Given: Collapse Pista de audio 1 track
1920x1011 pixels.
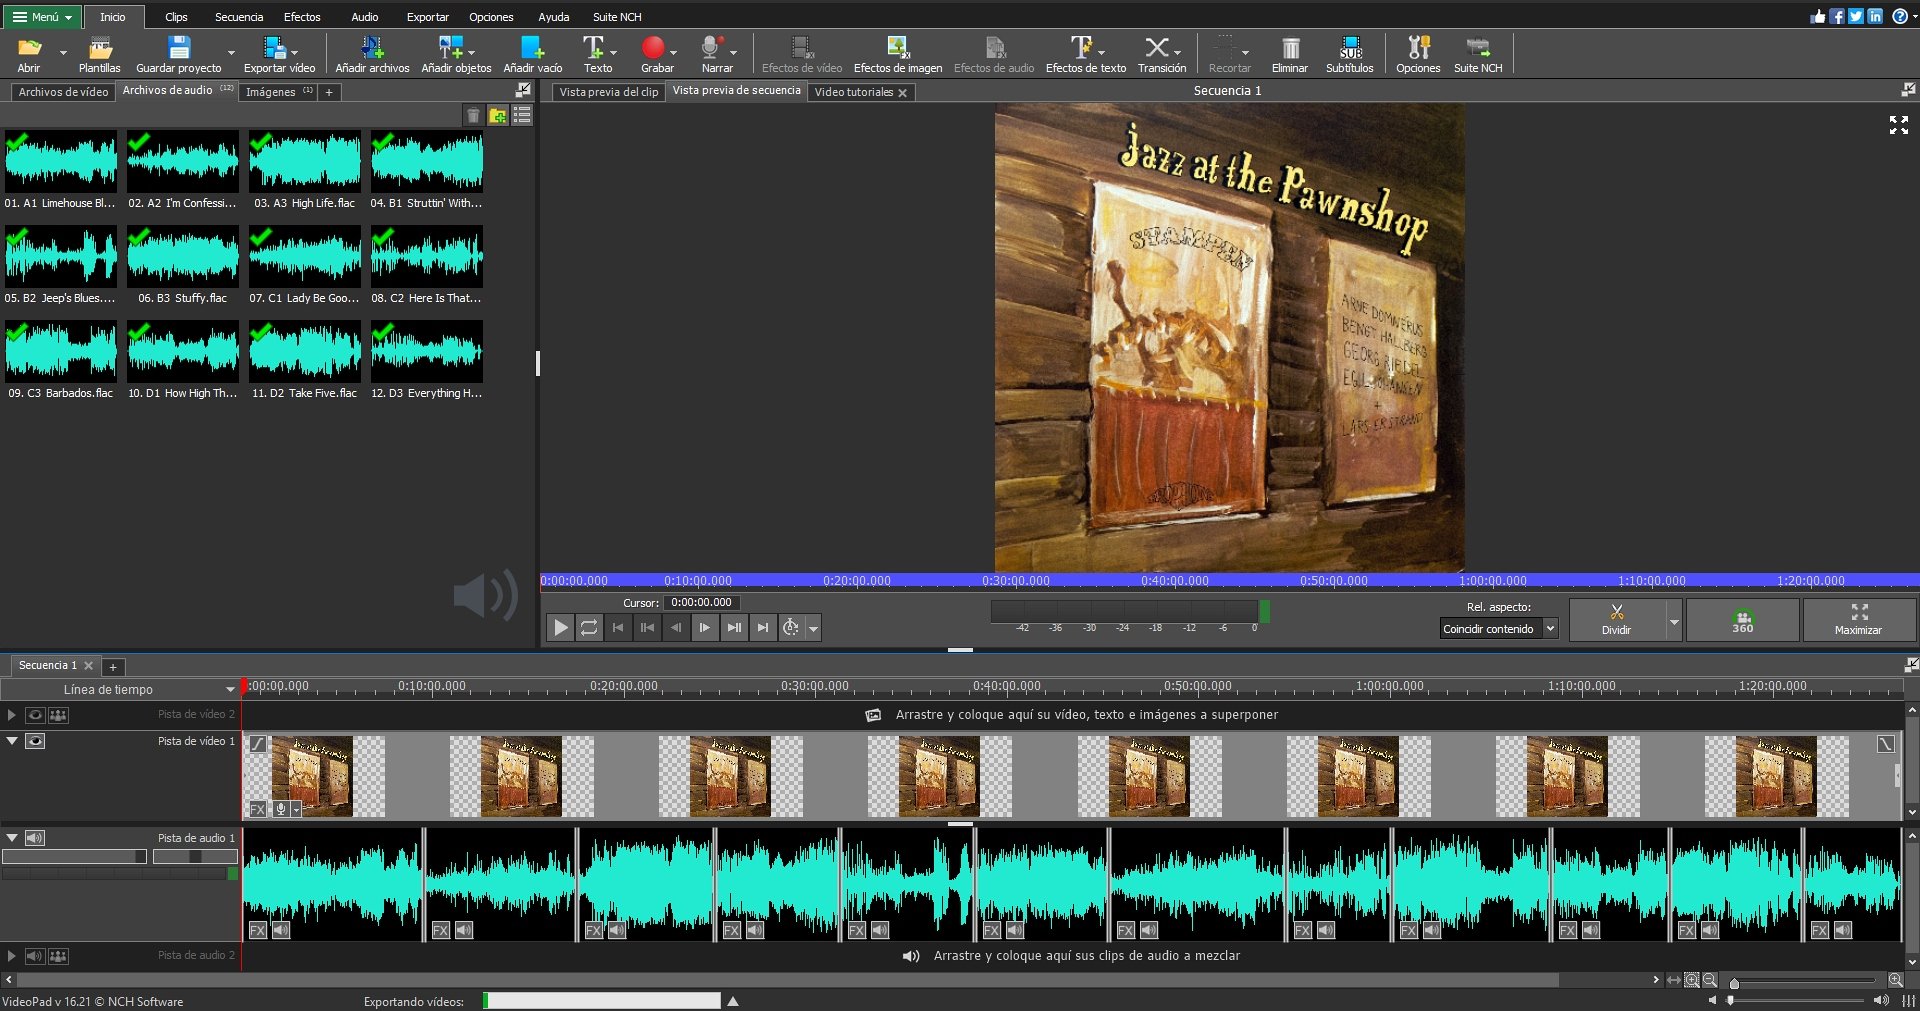Looking at the screenshot, I should (x=12, y=838).
